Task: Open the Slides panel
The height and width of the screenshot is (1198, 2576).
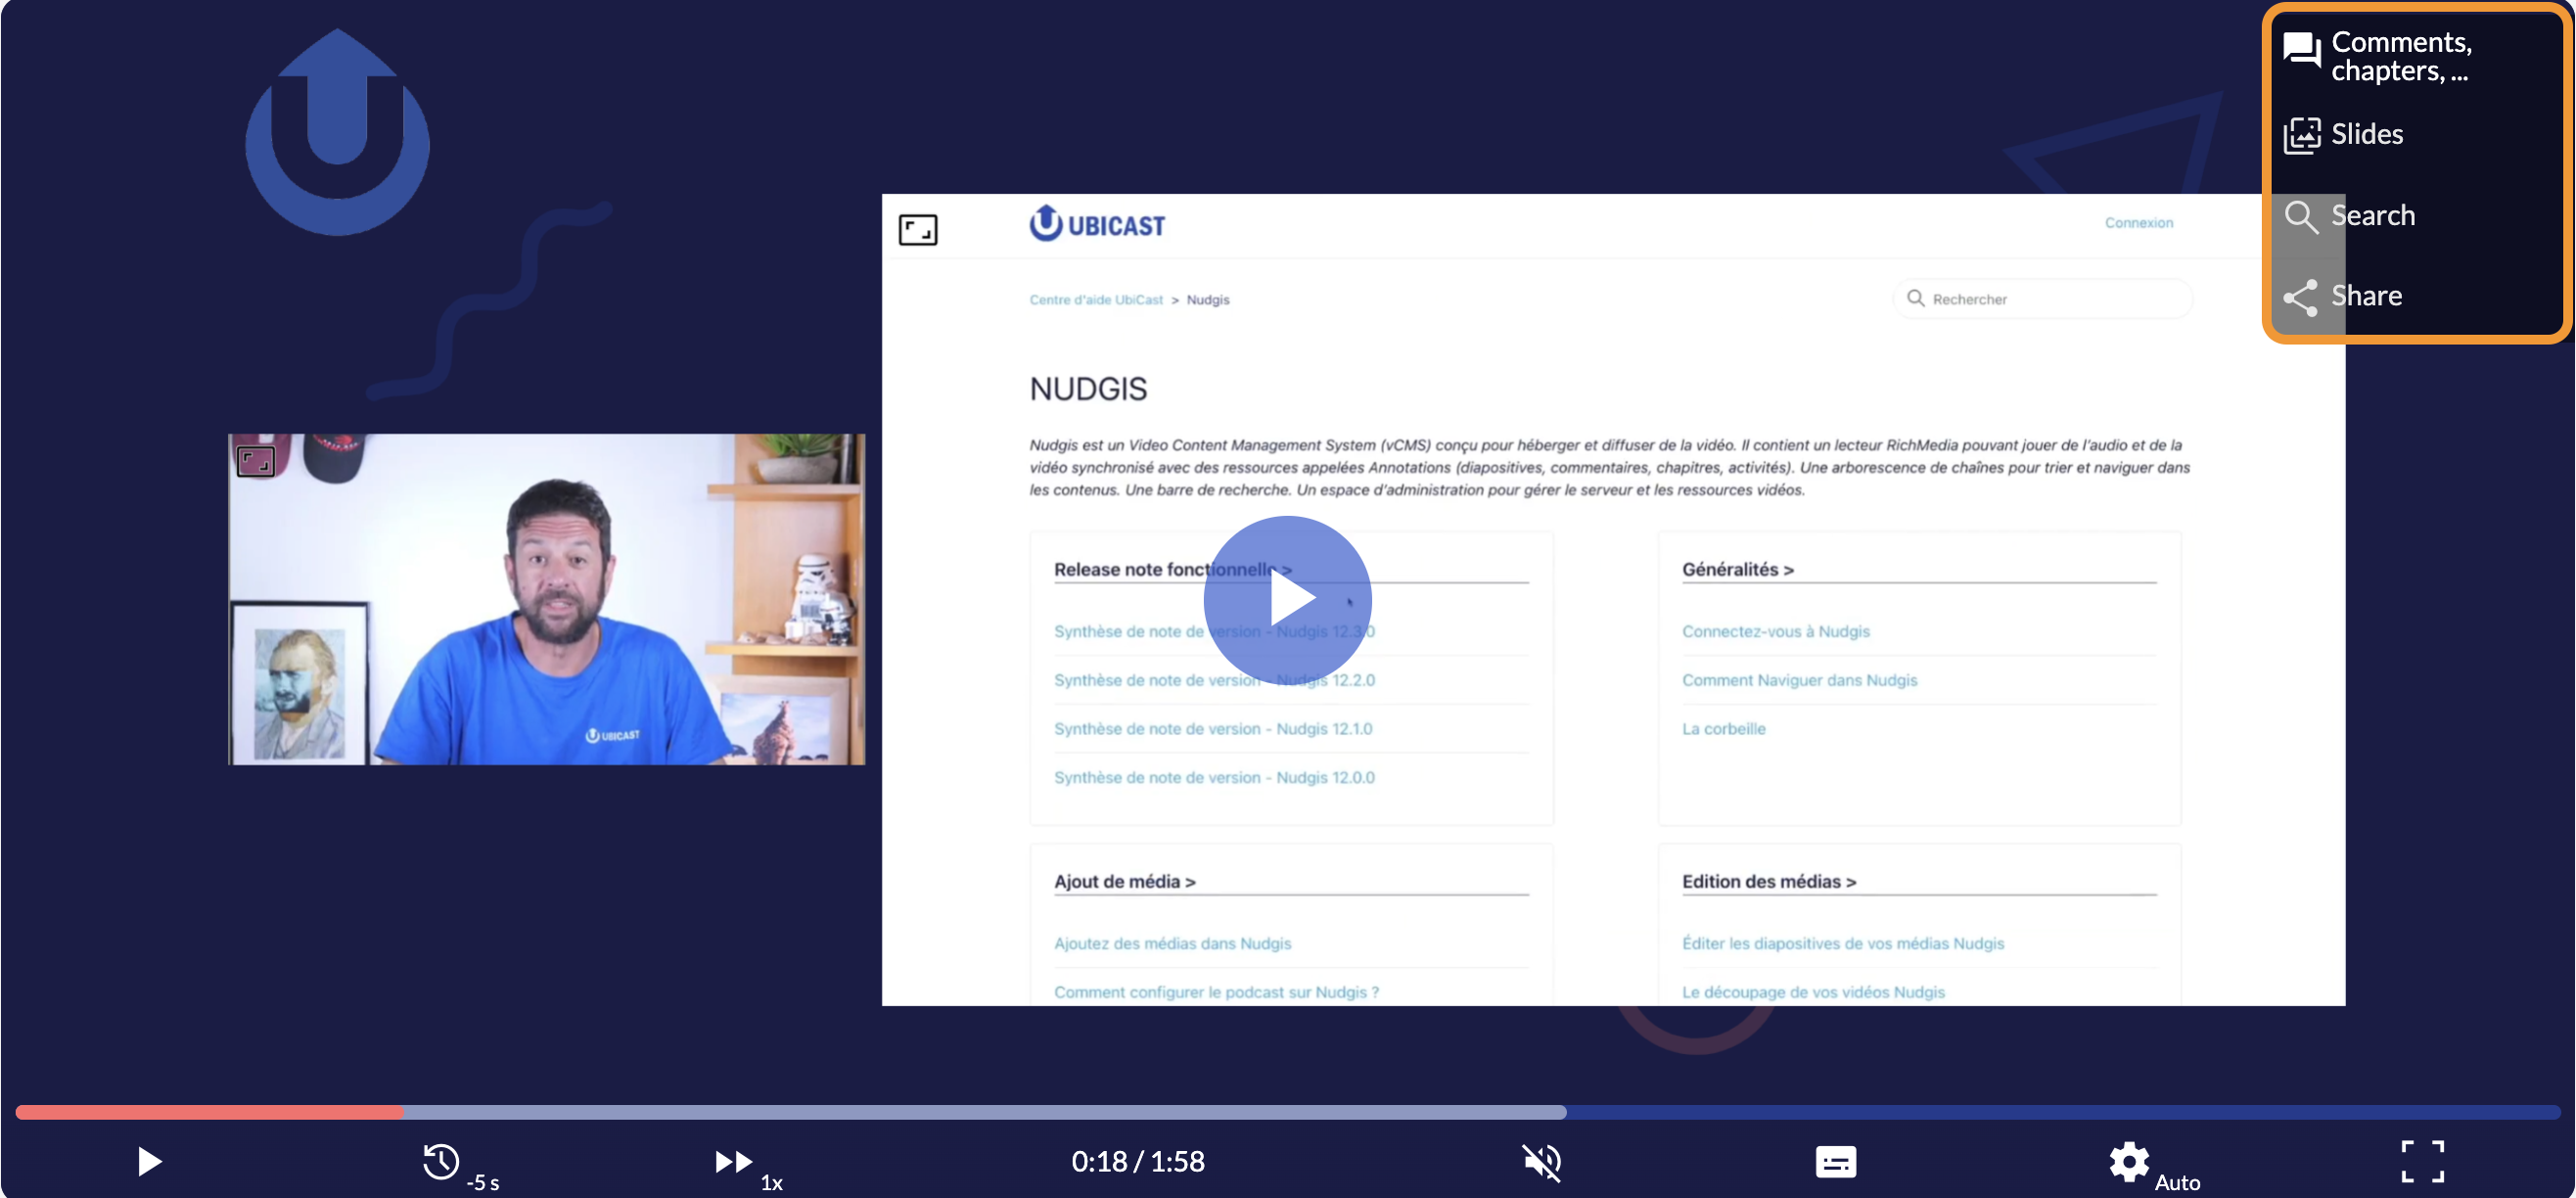Action: point(2343,134)
